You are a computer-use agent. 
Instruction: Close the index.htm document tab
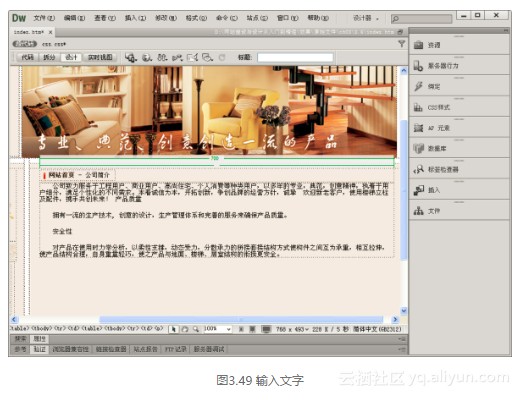(x=50, y=32)
